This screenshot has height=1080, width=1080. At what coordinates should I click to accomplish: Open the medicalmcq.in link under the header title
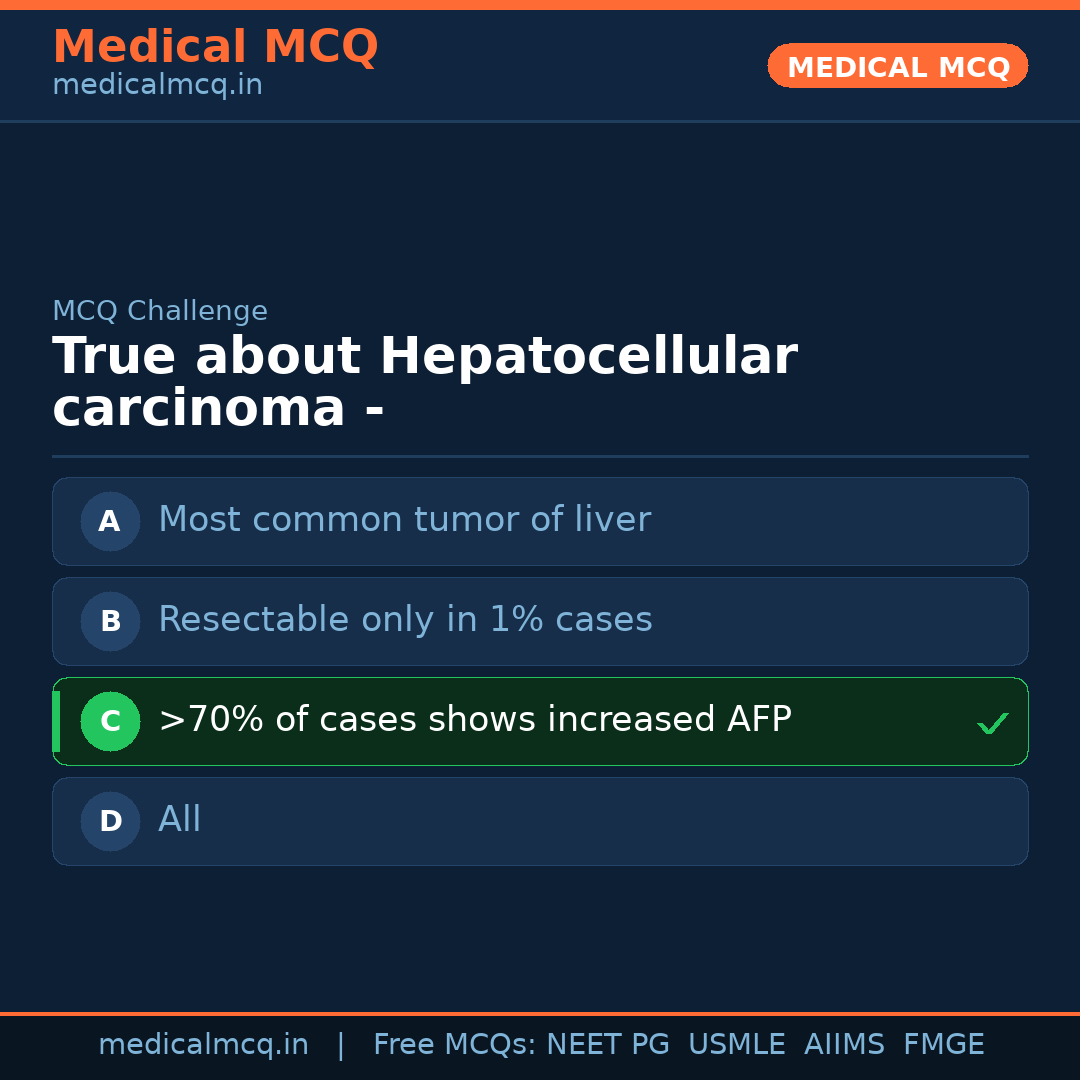click(157, 86)
